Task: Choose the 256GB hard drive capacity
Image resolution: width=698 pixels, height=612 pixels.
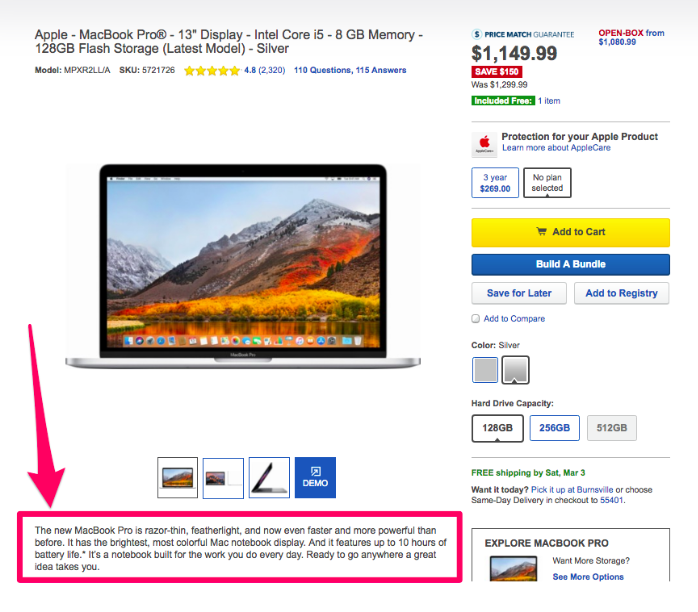Action: pyautogui.click(x=555, y=428)
